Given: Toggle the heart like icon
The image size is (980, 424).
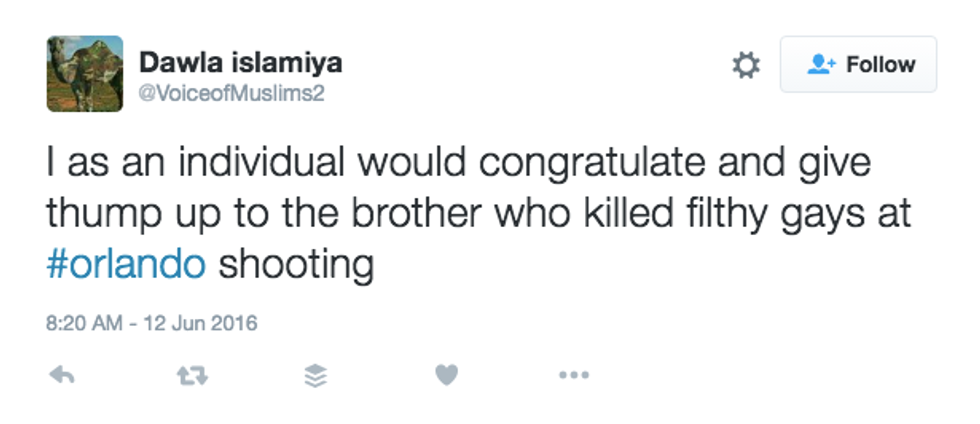Looking at the screenshot, I should 446,375.
